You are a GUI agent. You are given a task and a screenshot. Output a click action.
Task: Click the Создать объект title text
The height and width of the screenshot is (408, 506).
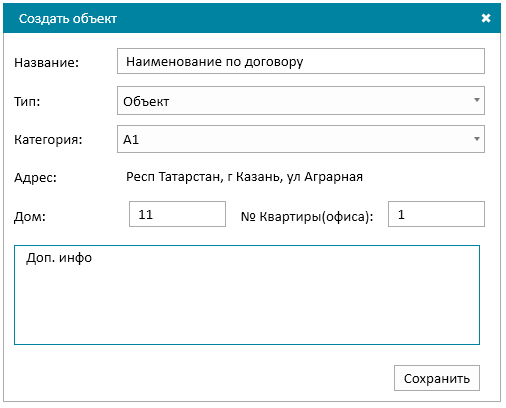point(68,19)
